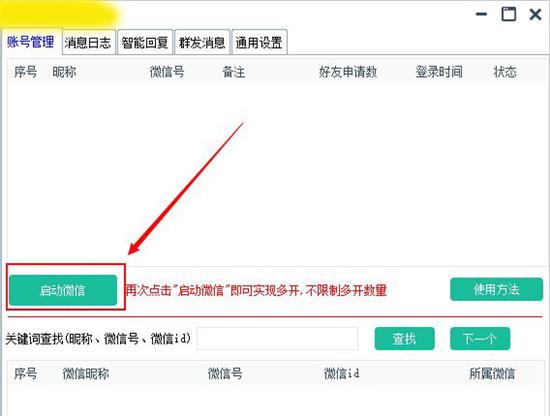The width and height of the screenshot is (550, 416).
Task: Open the 通用设置 tab
Action: tap(259, 42)
